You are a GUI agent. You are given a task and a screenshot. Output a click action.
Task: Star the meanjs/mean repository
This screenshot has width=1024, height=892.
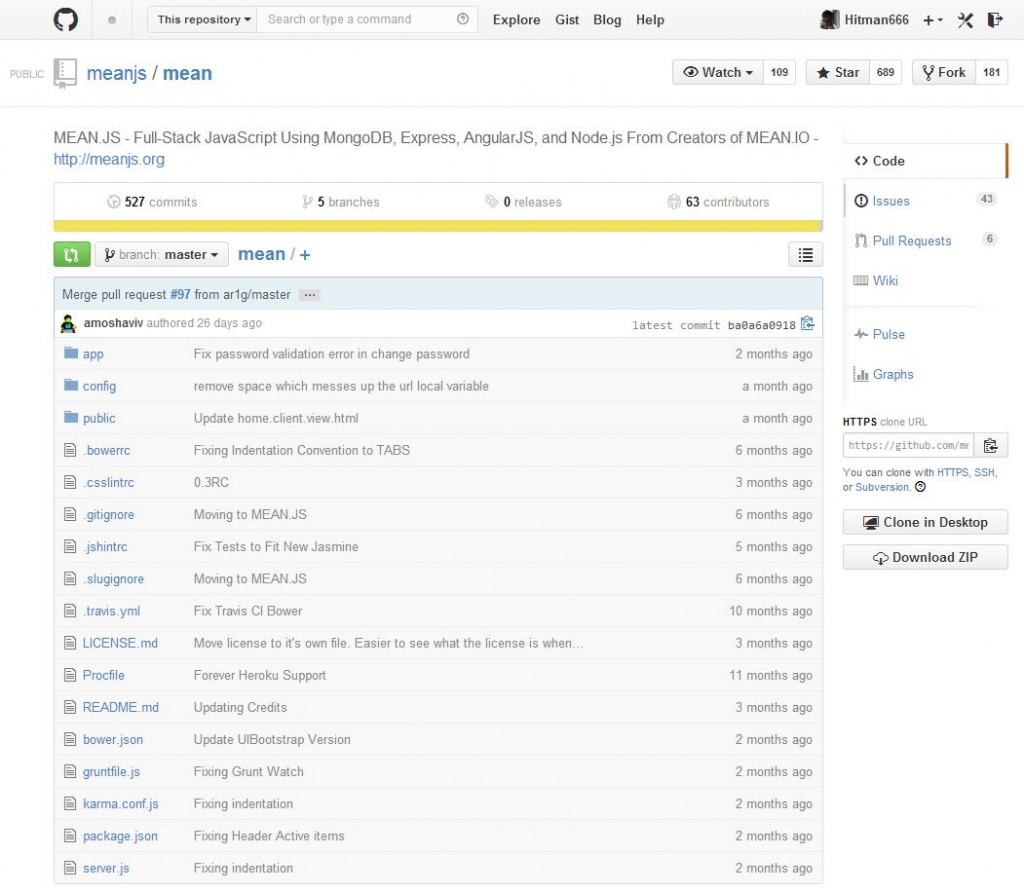[x=838, y=73]
